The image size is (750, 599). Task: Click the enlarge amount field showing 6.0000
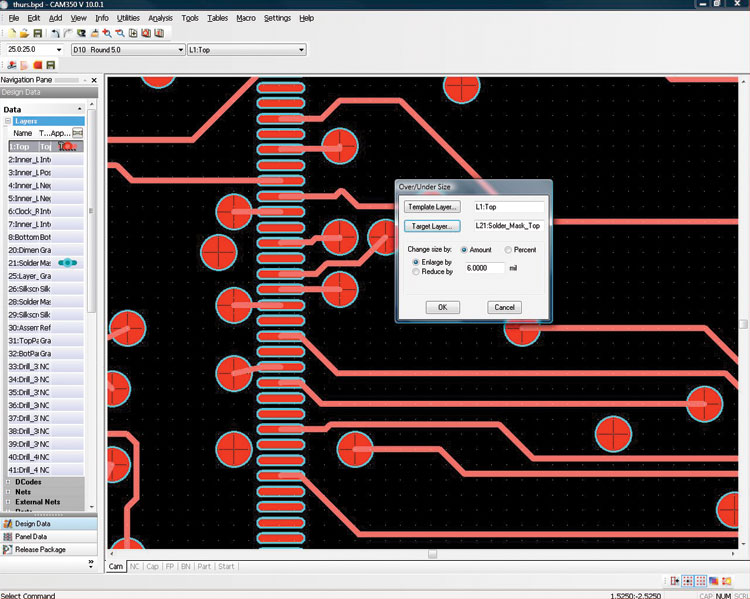click(x=485, y=268)
